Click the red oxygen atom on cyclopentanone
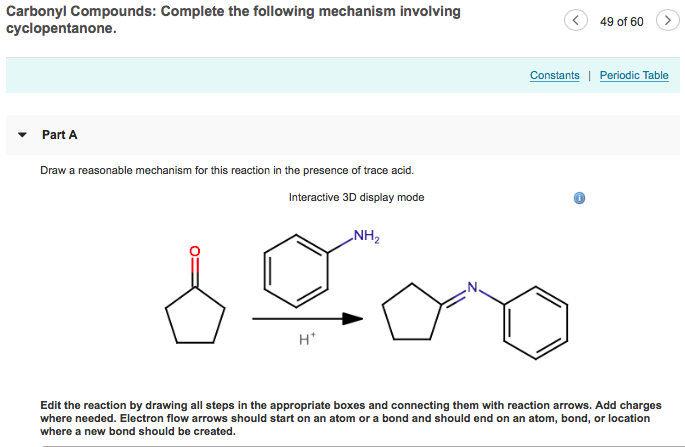 point(195,250)
